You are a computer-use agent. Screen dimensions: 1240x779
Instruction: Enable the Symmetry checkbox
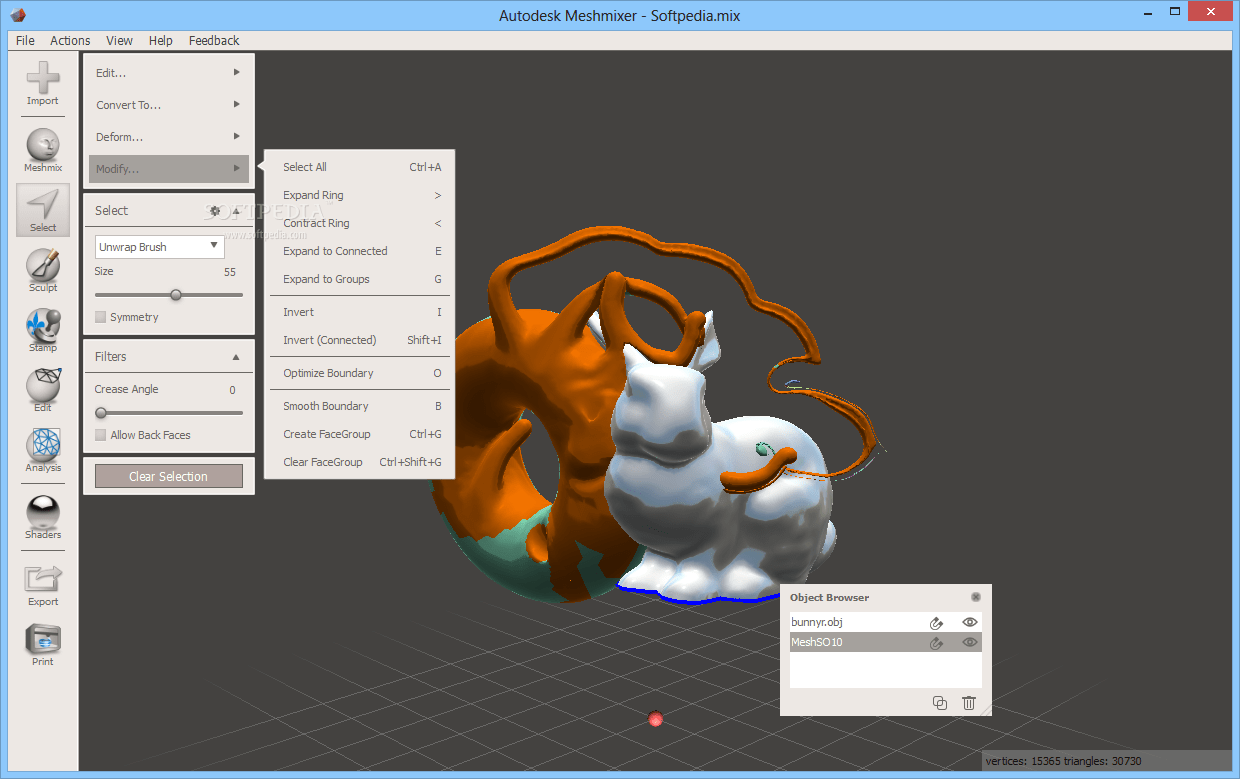tap(100, 317)
